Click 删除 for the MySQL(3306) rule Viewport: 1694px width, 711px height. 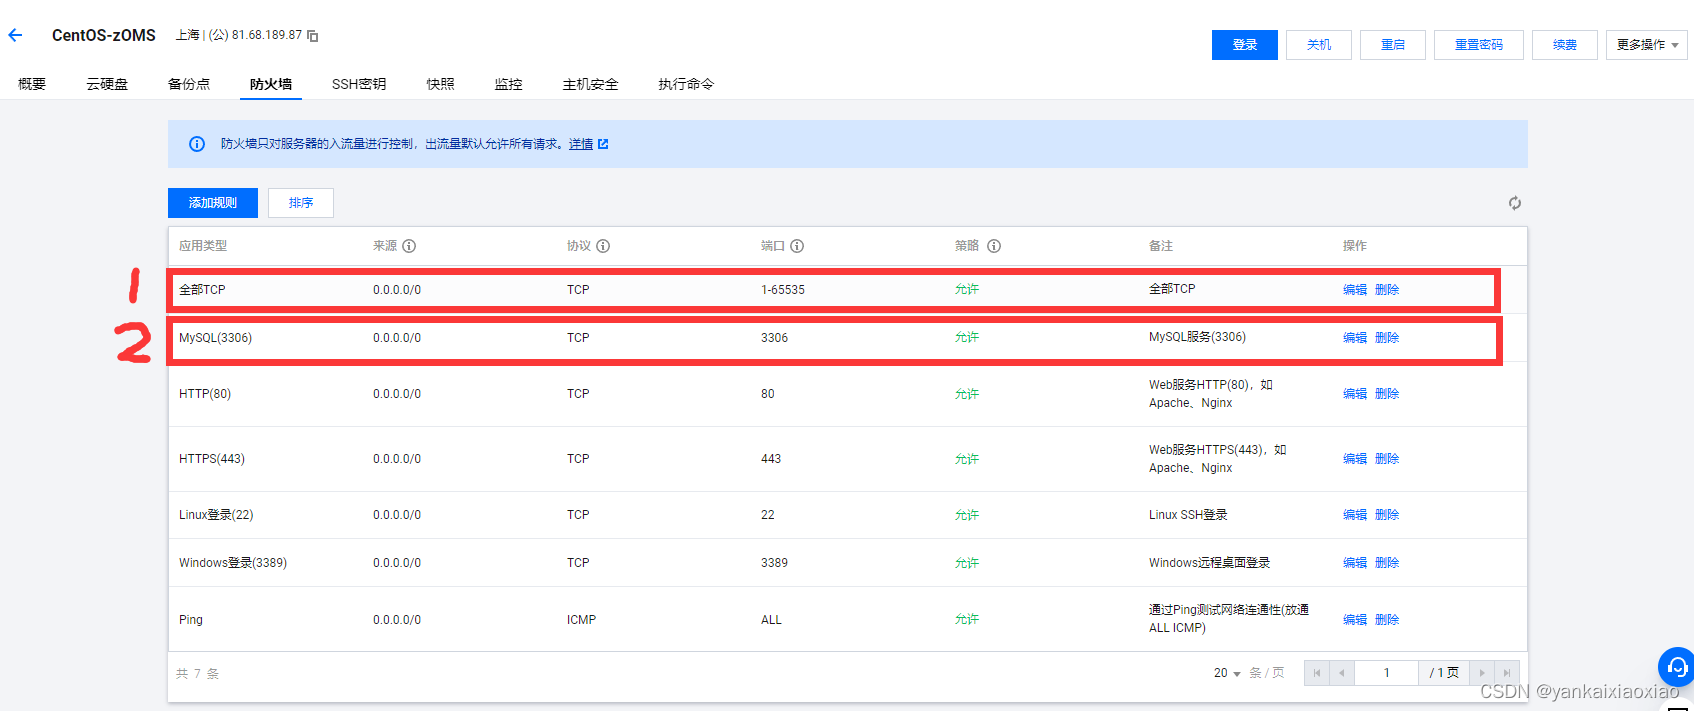click(x=1387, y=338)
